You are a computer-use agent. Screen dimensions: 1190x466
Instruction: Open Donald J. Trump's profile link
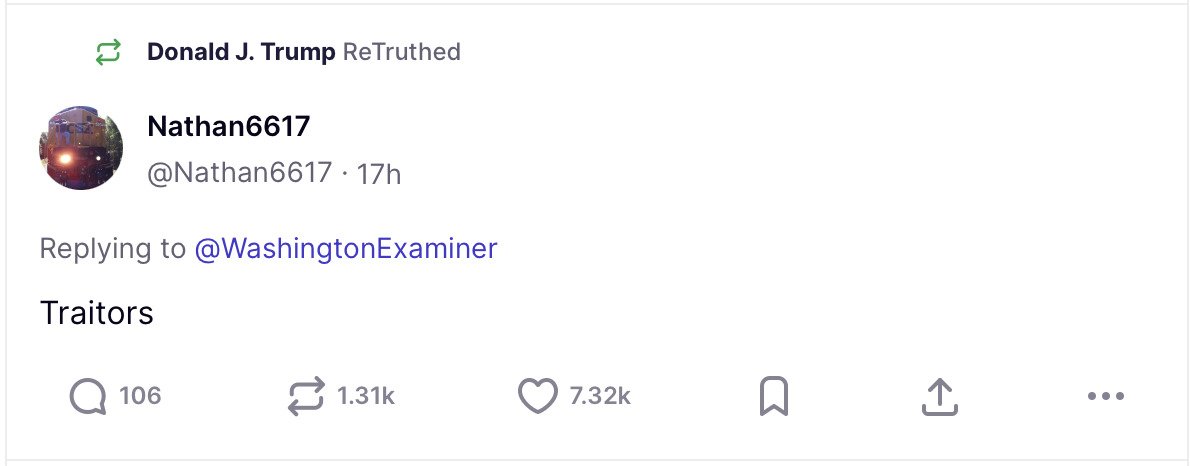241,52
